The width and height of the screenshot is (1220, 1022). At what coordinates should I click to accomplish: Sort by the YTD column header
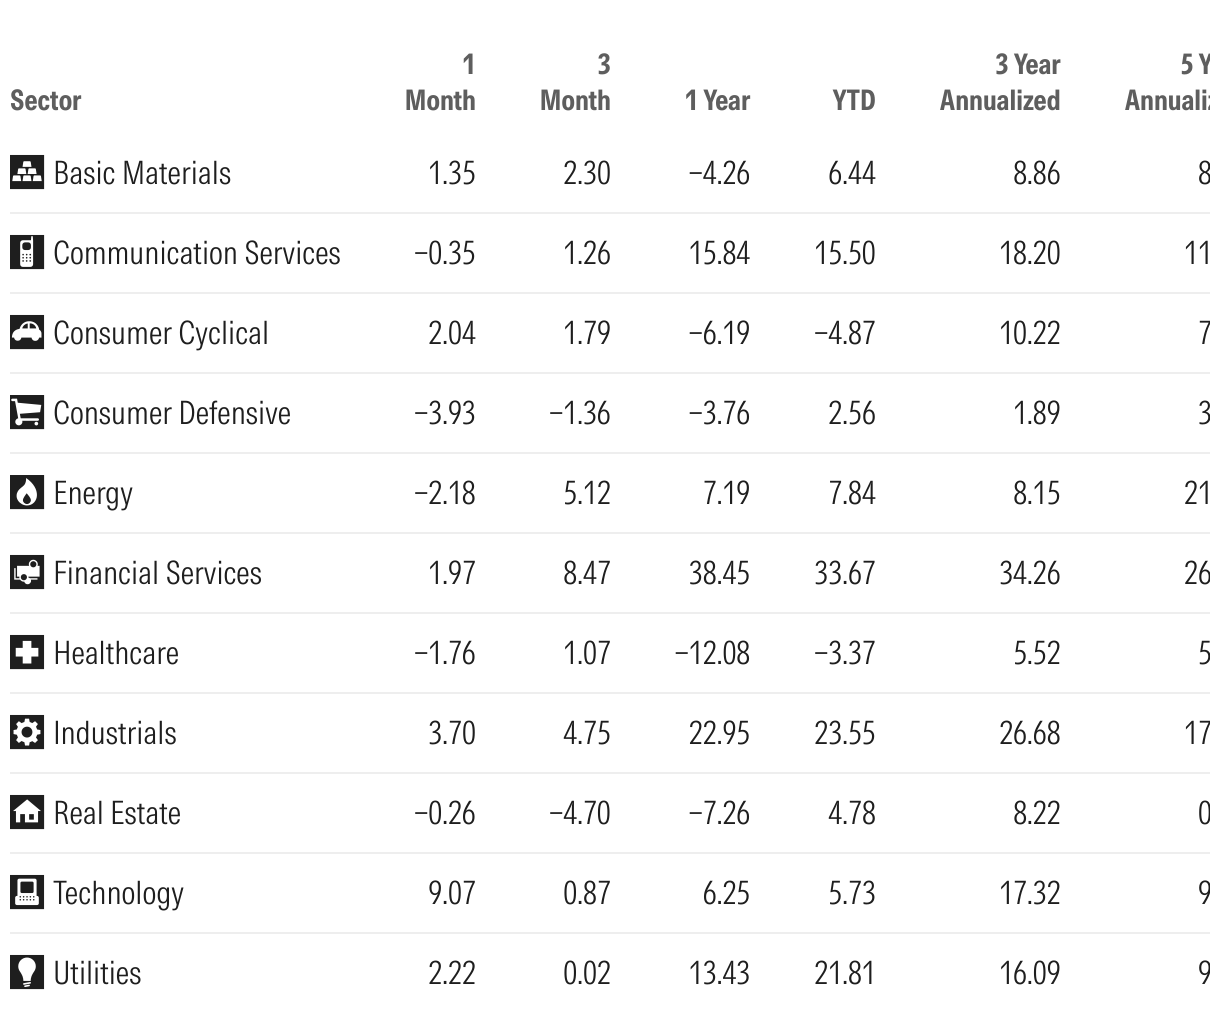point(853,100)
